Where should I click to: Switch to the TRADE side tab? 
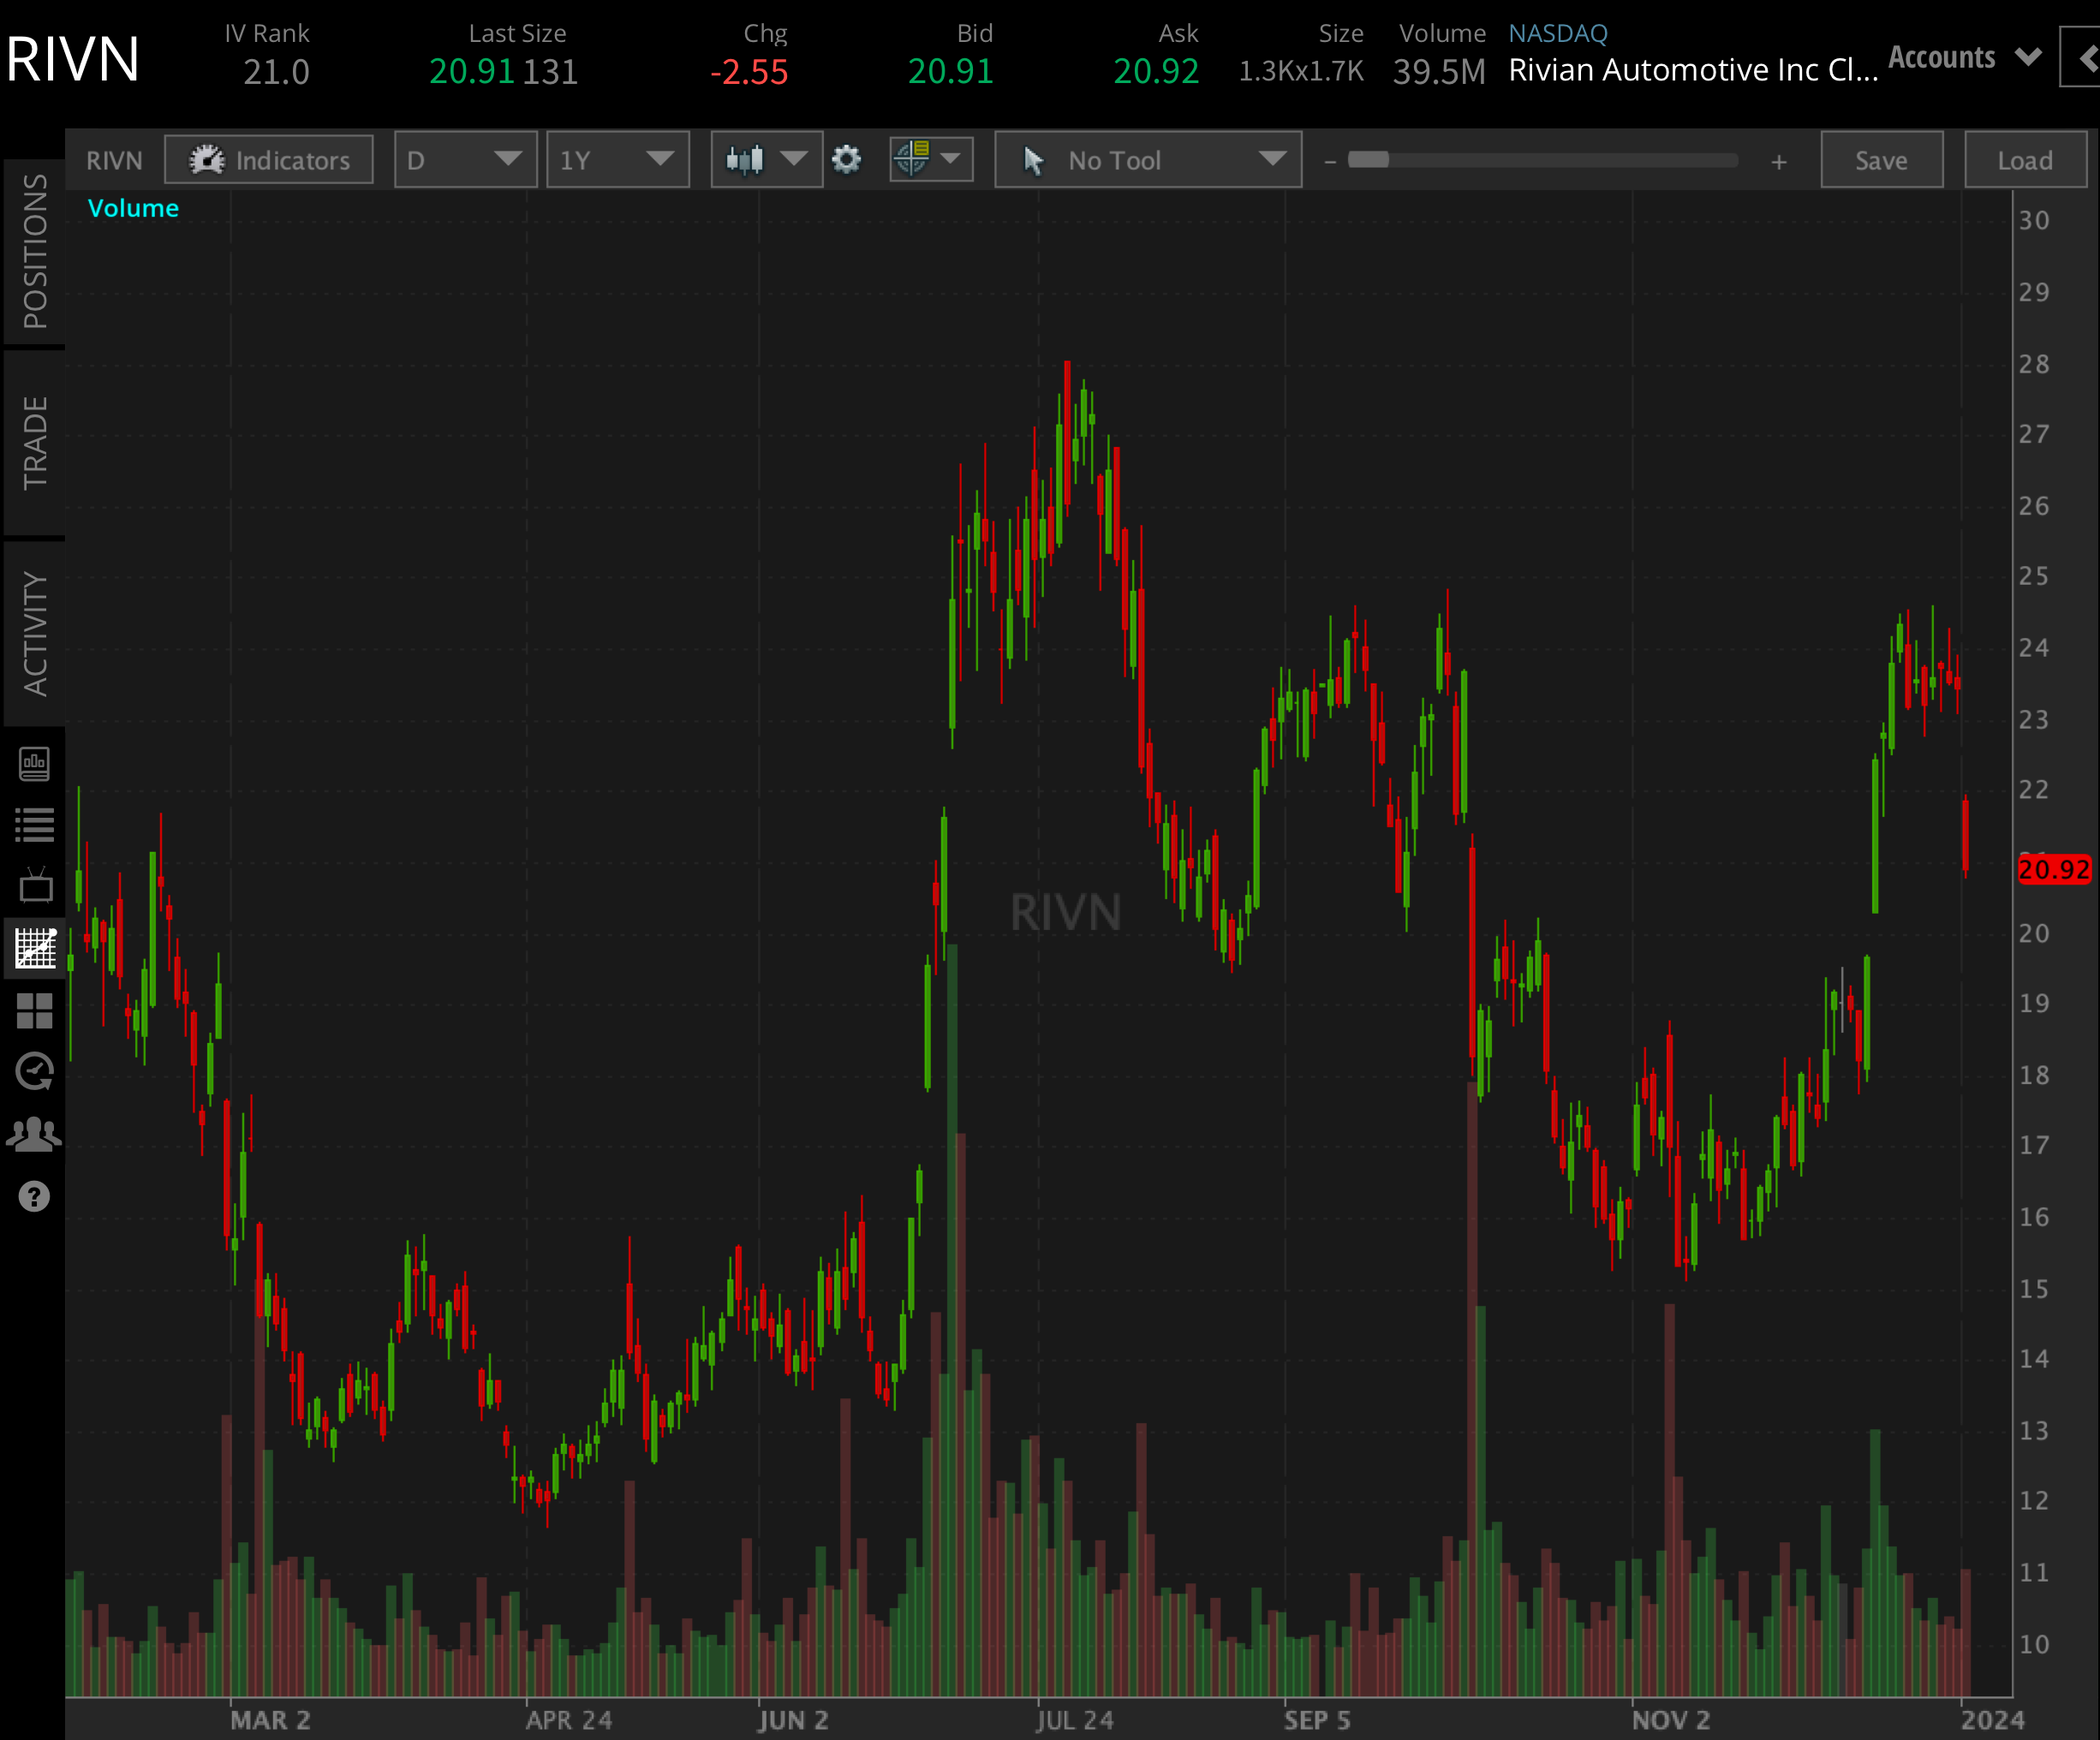point(34,442)
